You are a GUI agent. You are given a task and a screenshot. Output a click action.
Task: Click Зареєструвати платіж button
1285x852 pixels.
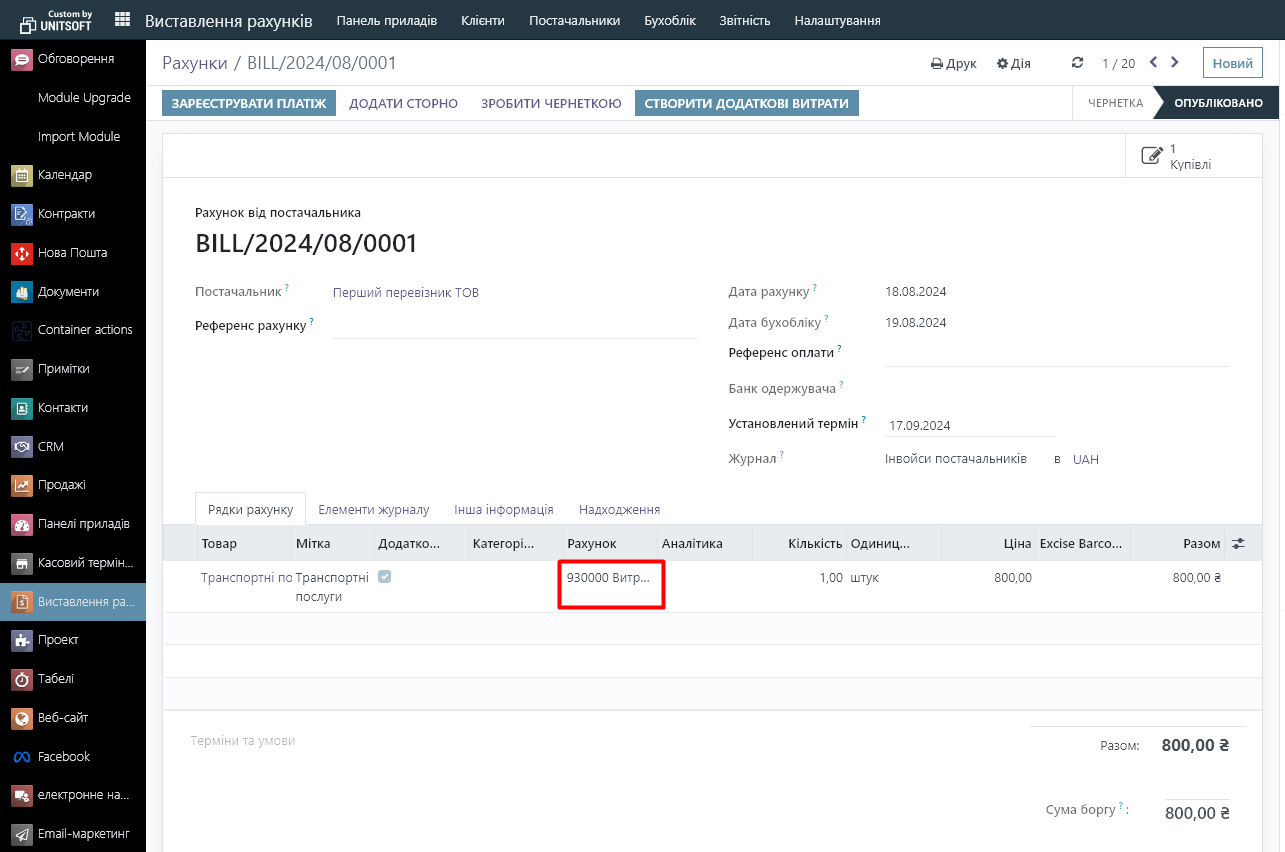249,103
